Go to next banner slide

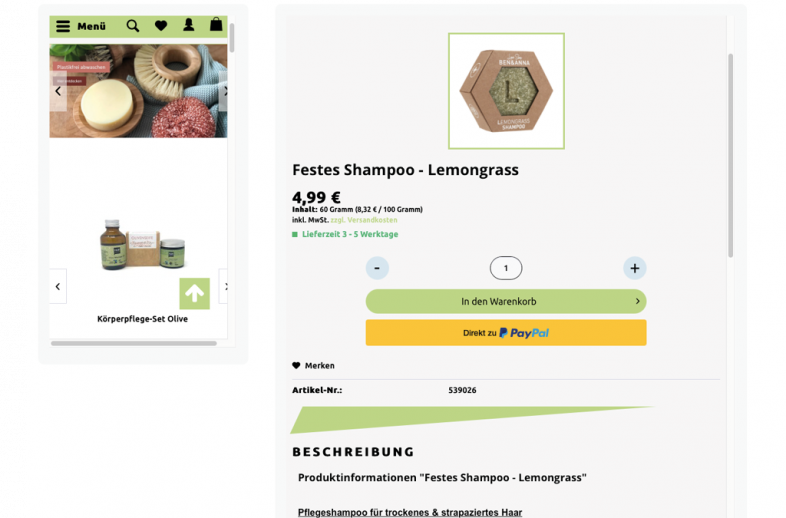point(224,91)
